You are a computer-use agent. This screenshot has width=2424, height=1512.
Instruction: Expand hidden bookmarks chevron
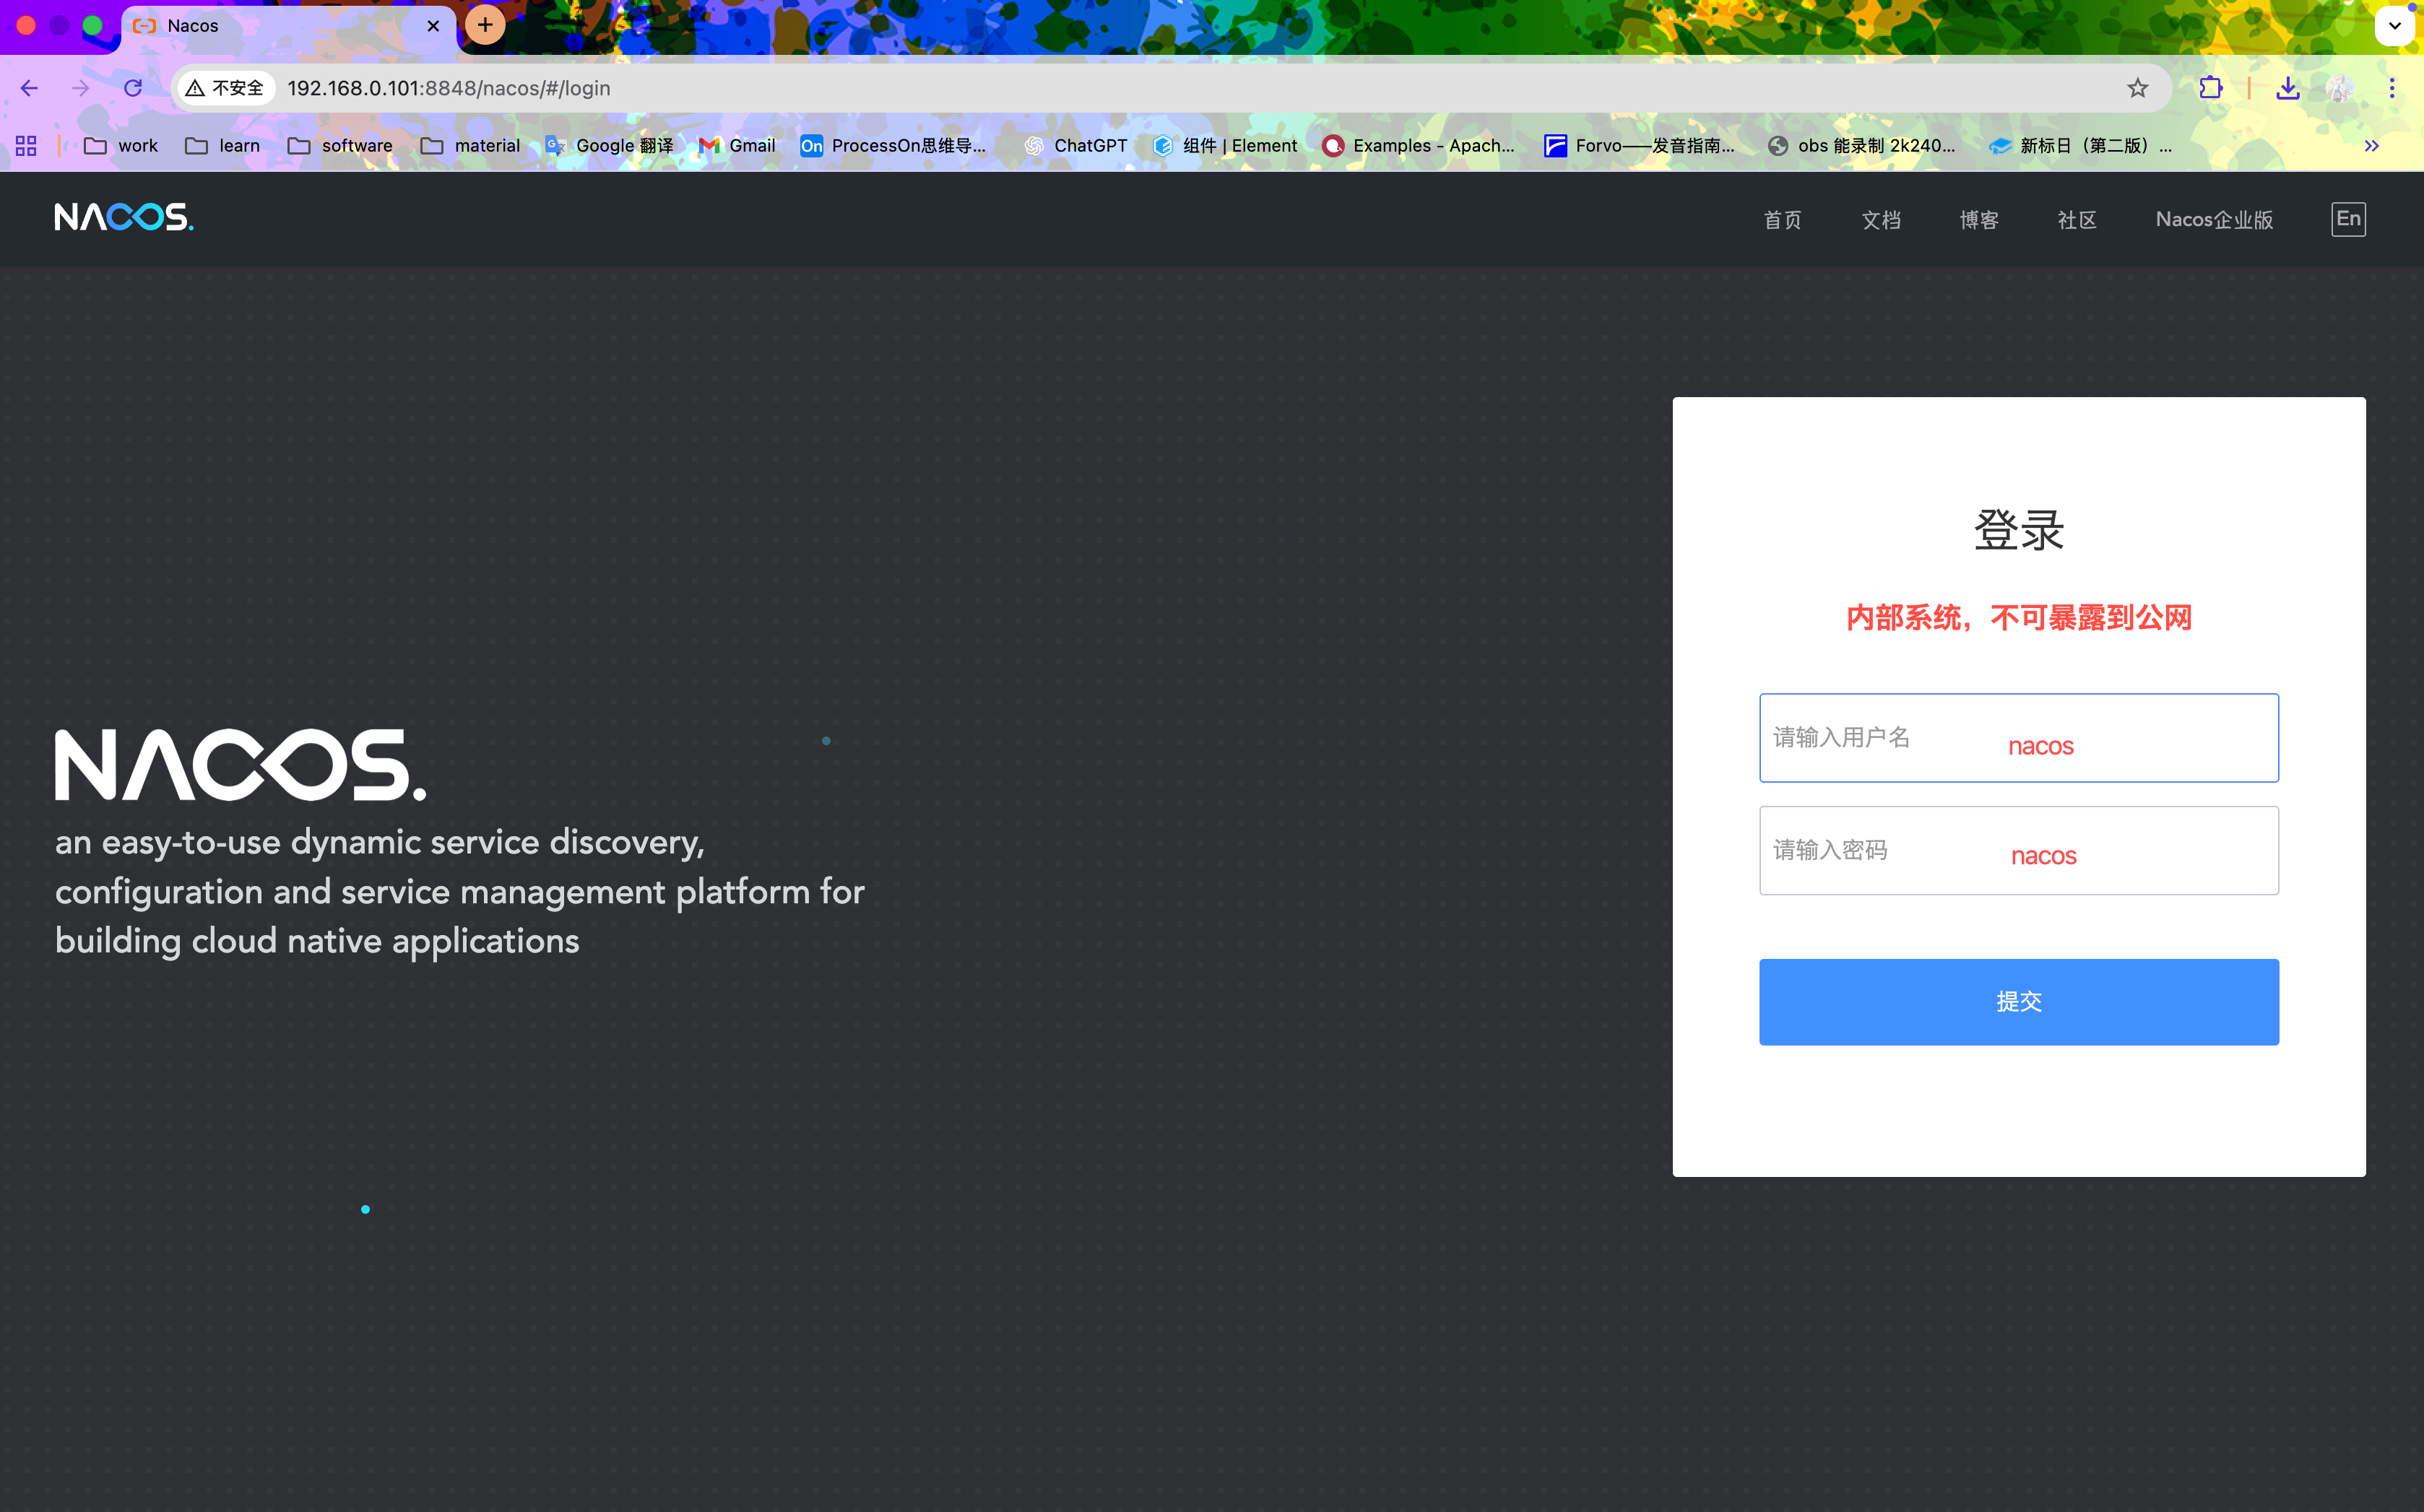click(2371, 146)
